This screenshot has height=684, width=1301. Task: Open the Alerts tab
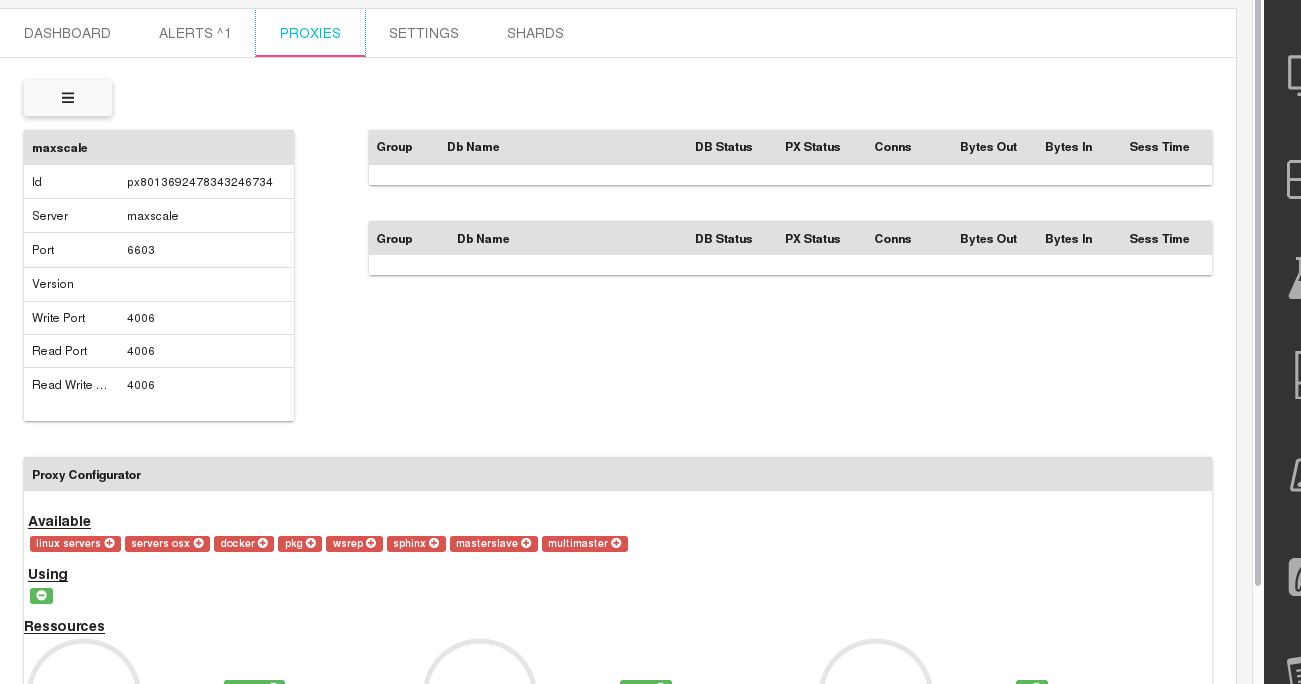(195, 33)
